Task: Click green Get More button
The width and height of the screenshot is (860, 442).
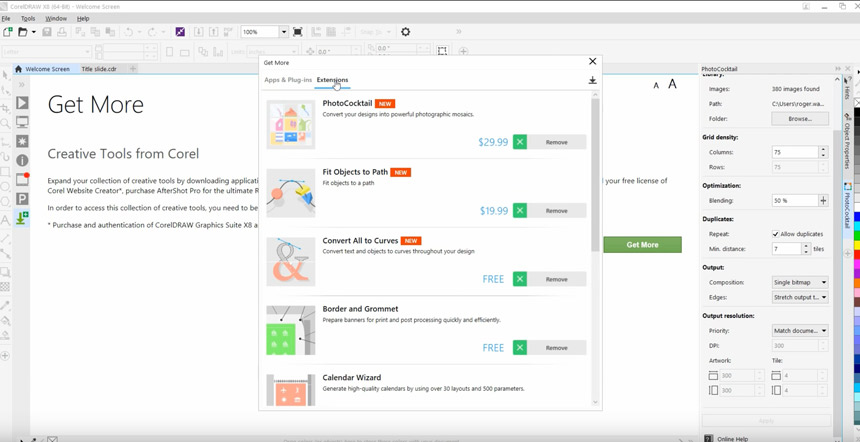Action: [642, 245]
